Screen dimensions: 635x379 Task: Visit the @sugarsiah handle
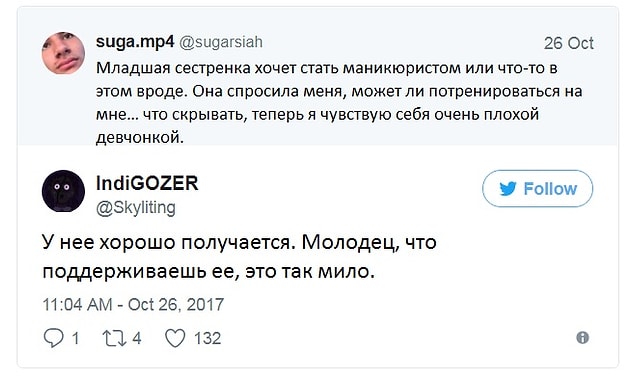pyautogui.click(x=221, y=42)
